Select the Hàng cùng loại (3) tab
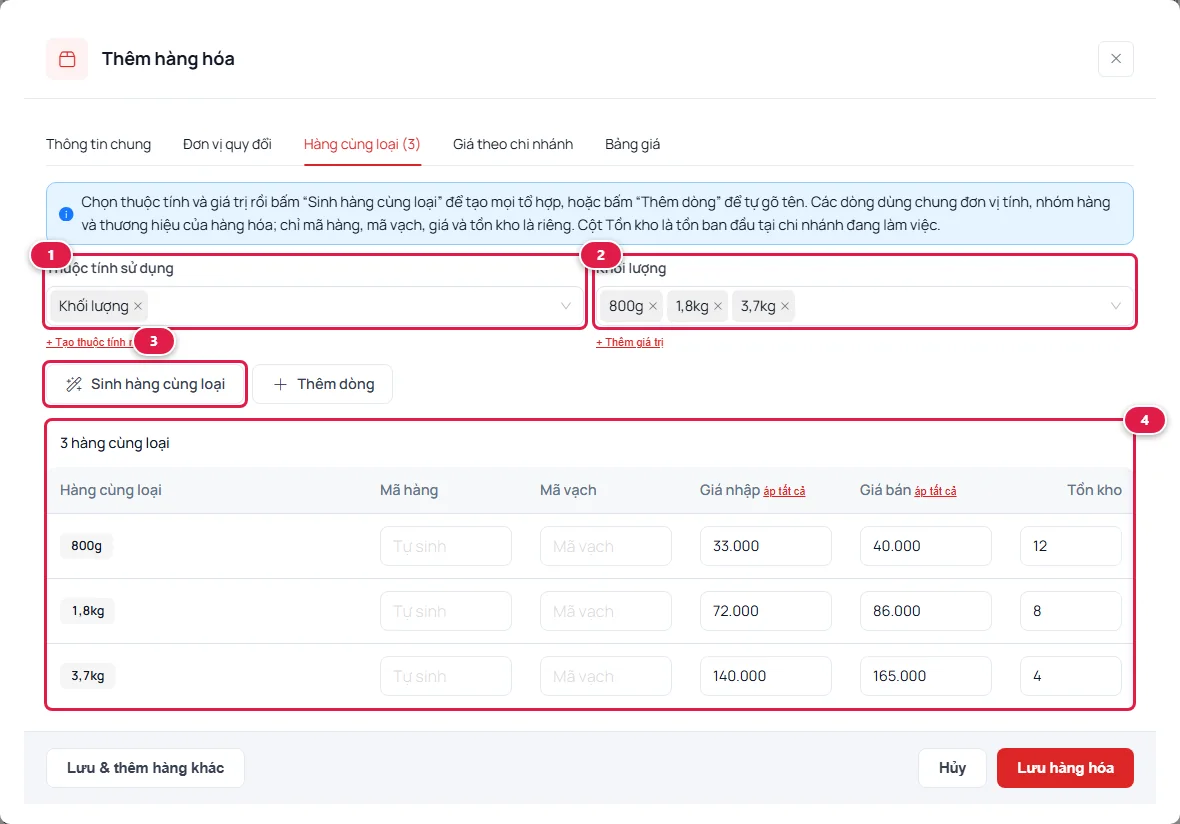Viewport: 1180px width, 824px height. pos(362,144)
